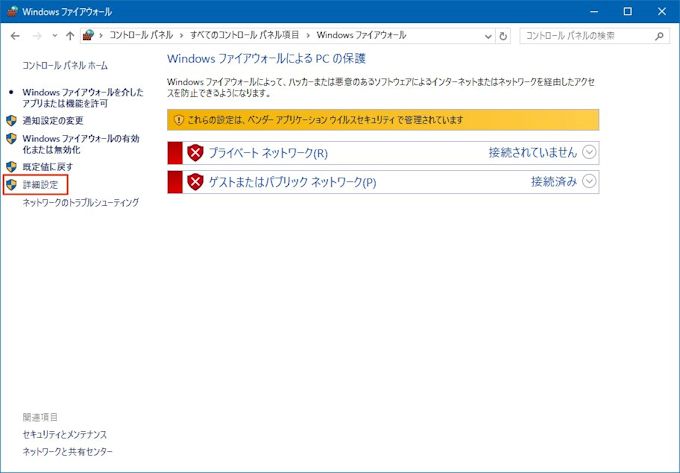The height and width of the screenshot is (473, 680).
Task: Open 既定値に戻す link
Action: [x=48, y=167]
